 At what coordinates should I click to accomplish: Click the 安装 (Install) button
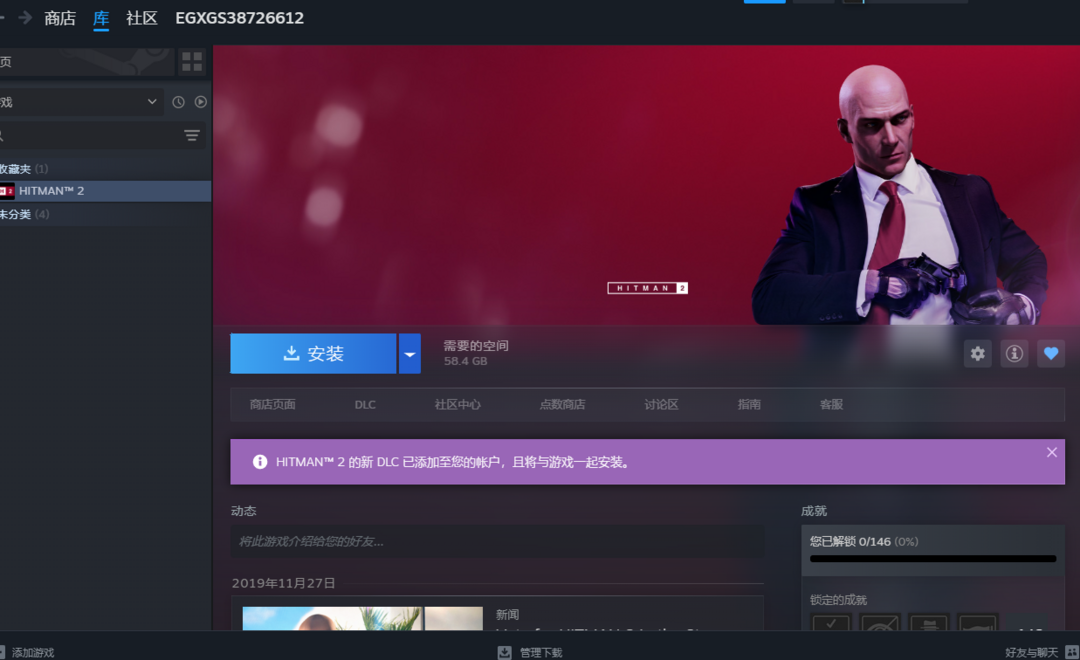tap(313, 354)
